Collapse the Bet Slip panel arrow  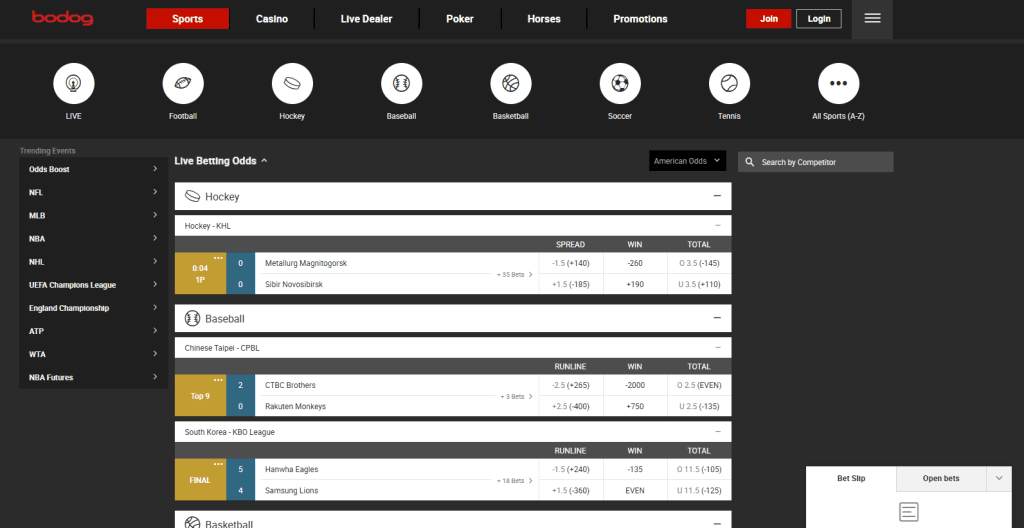[999, 478]
